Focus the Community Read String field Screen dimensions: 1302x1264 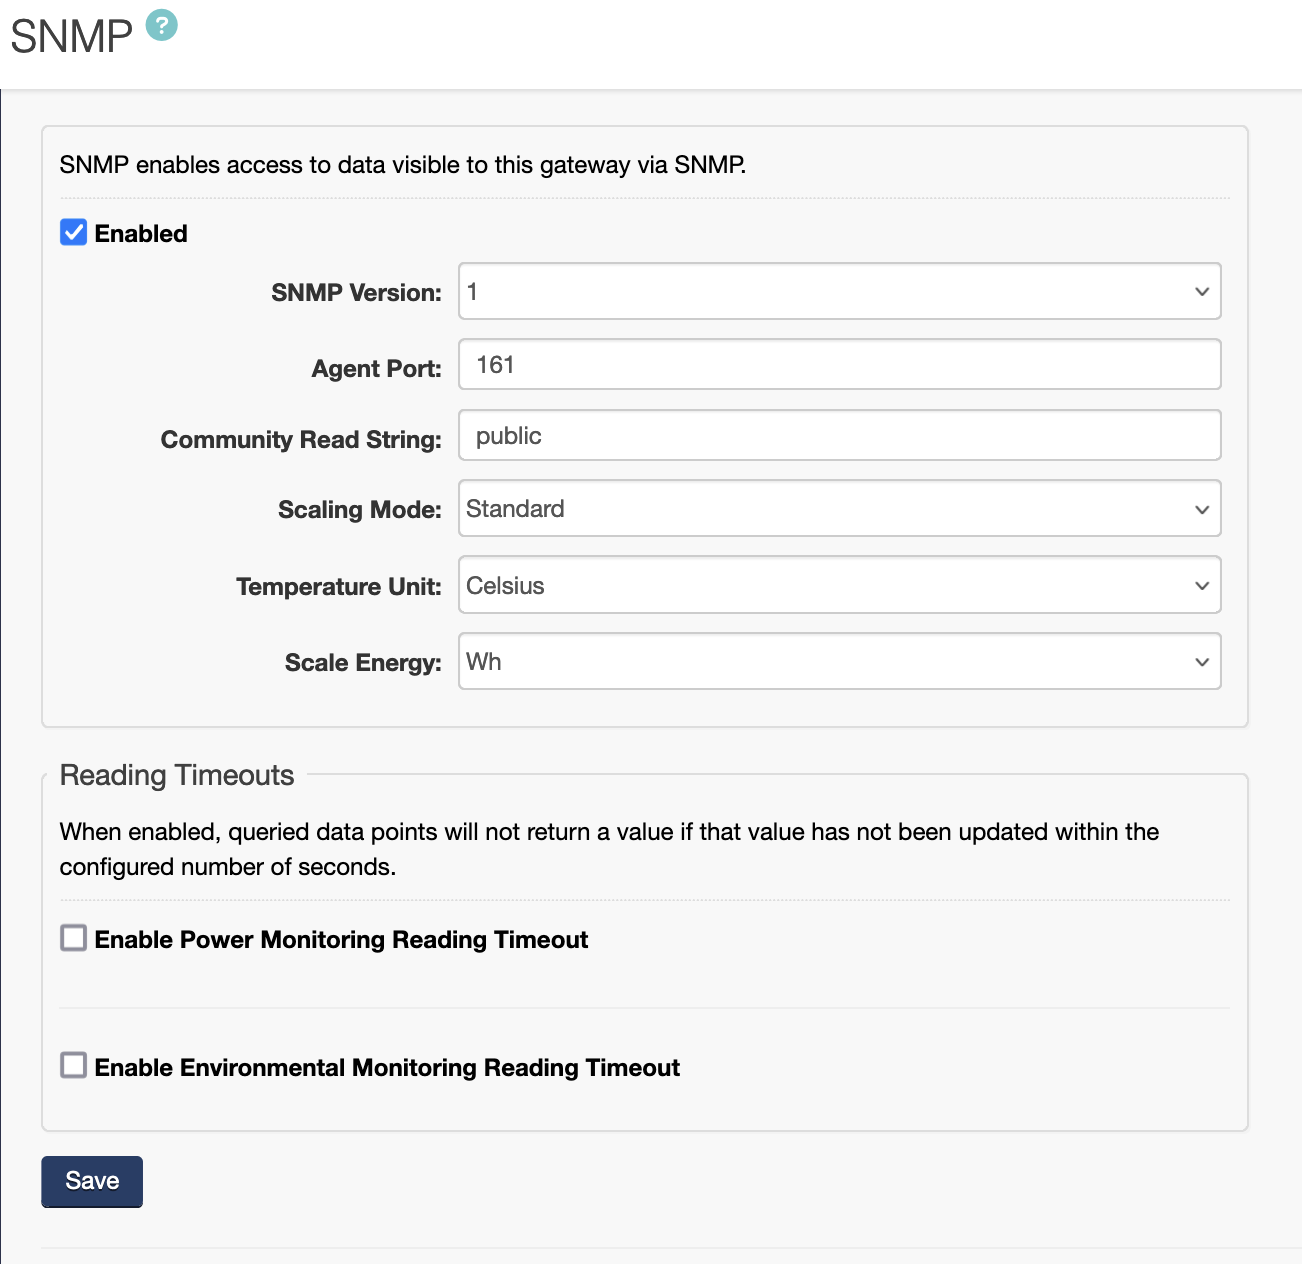[839, 436]
